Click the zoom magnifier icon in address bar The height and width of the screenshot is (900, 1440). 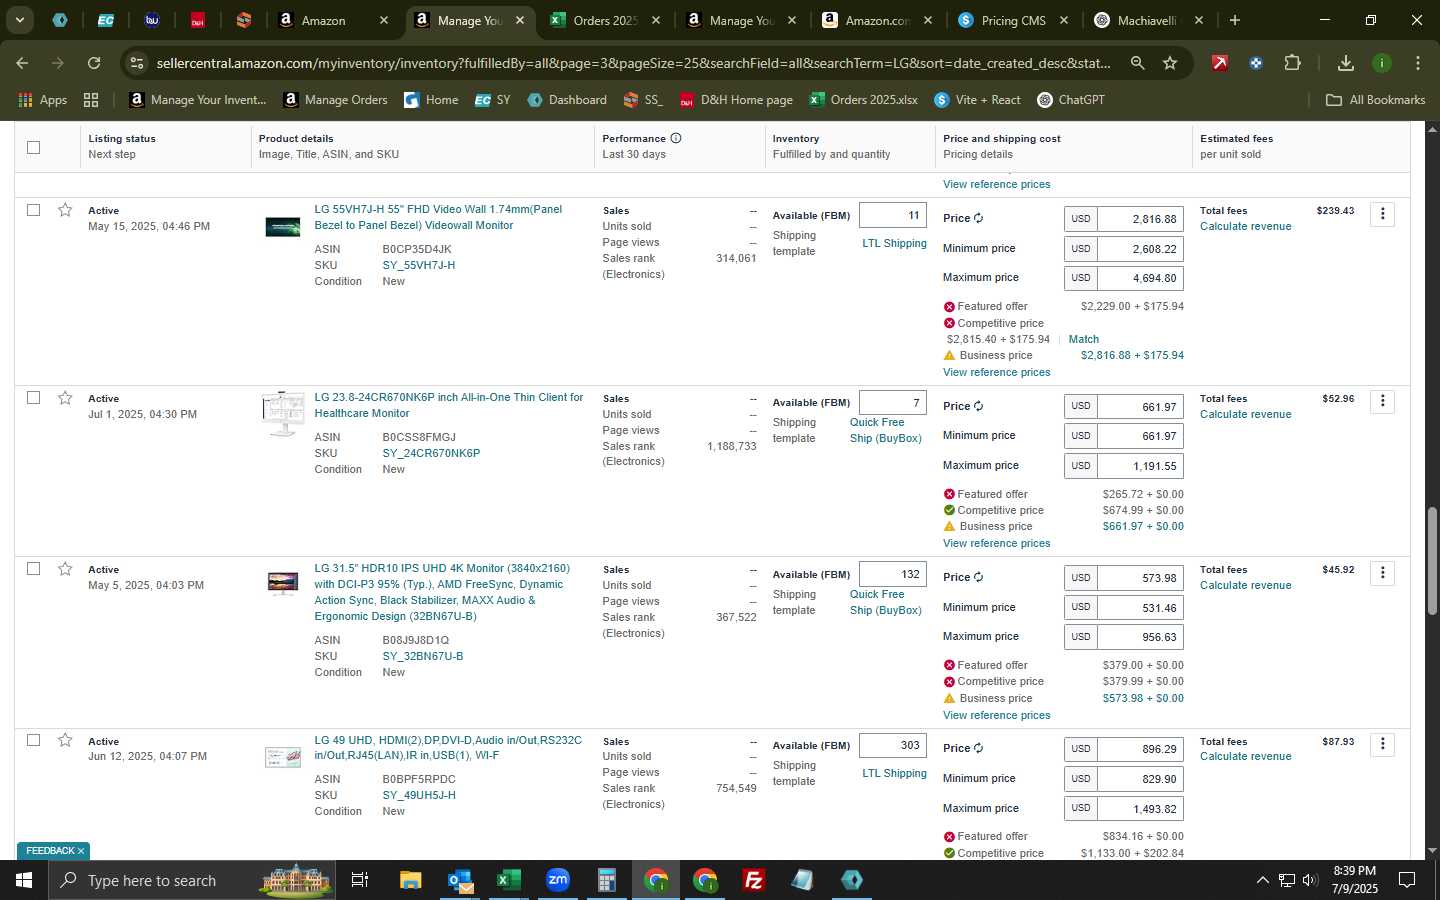click(1137, 63)
